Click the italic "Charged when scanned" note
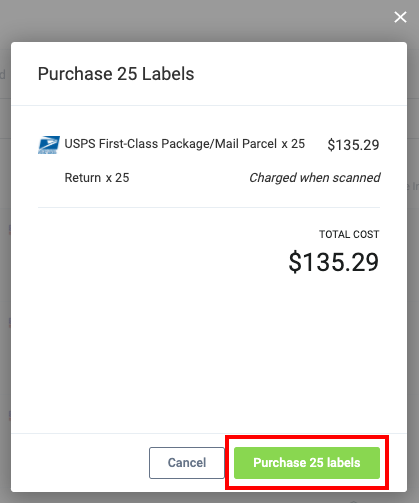The width and height of the screenshot is (419, 503). point(315,178)
